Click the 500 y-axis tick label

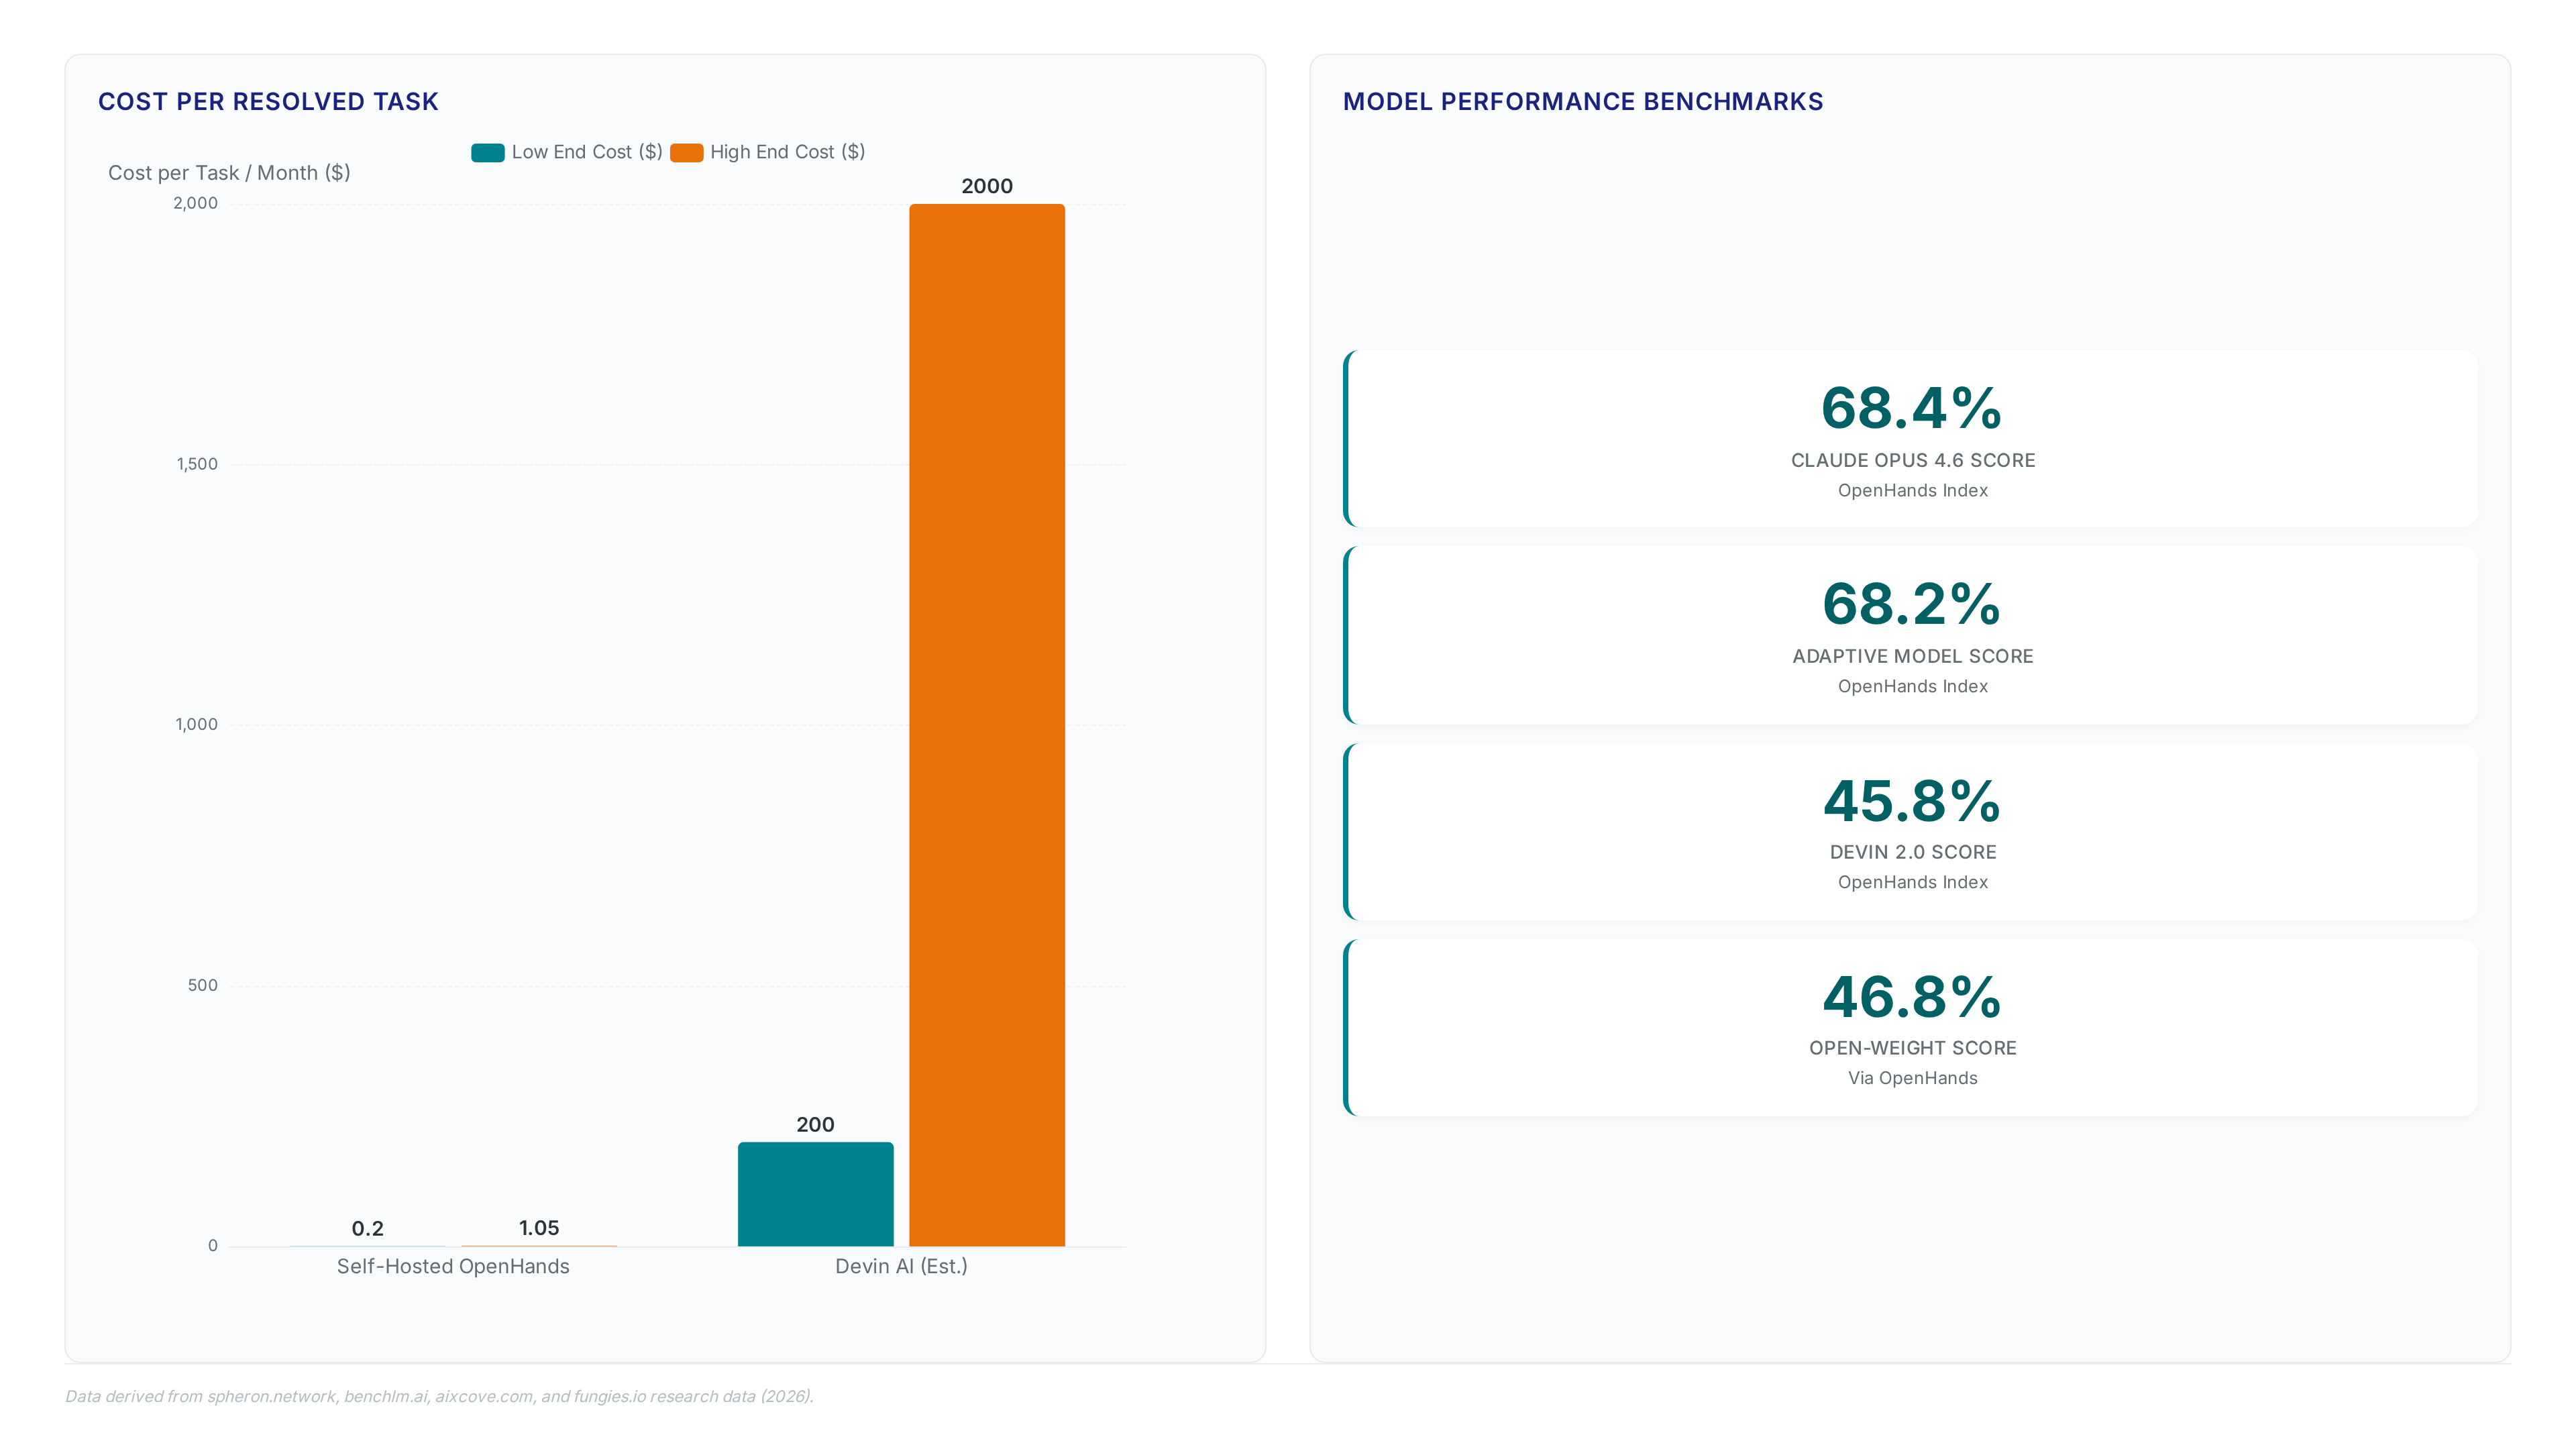coord(203,985)
